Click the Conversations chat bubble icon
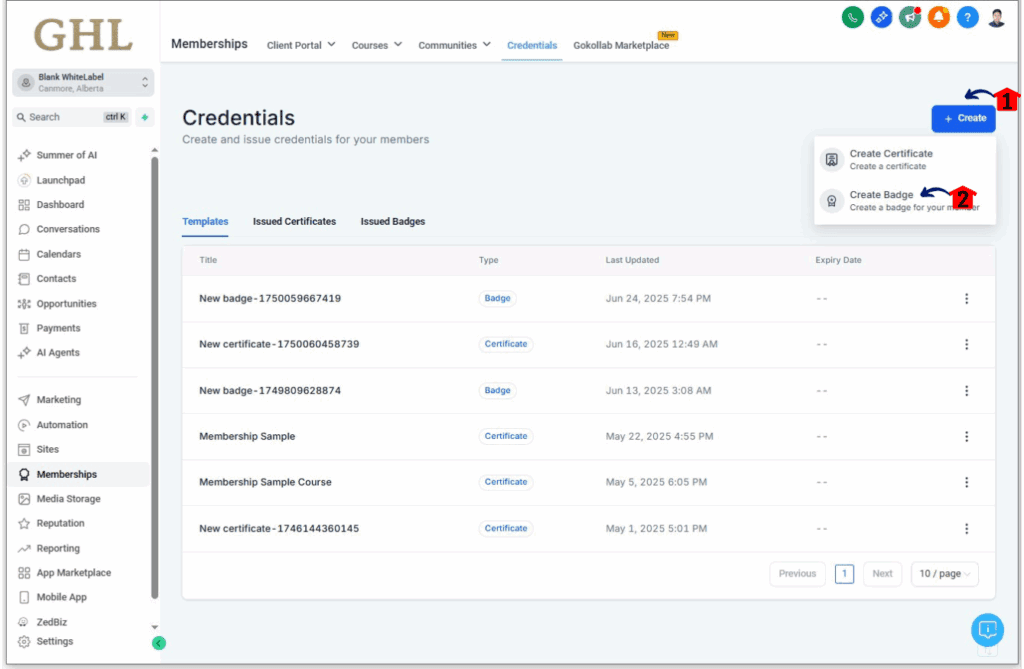The image size is (1024, 669). tap(24, 229)
